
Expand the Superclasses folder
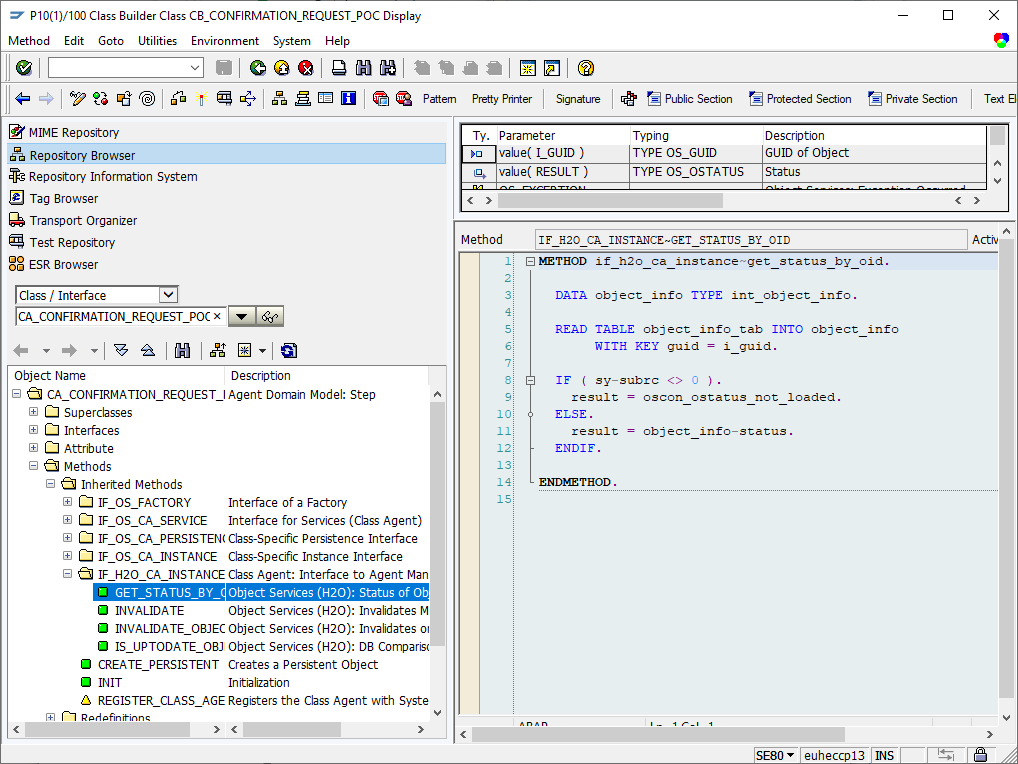pos(34,412)
